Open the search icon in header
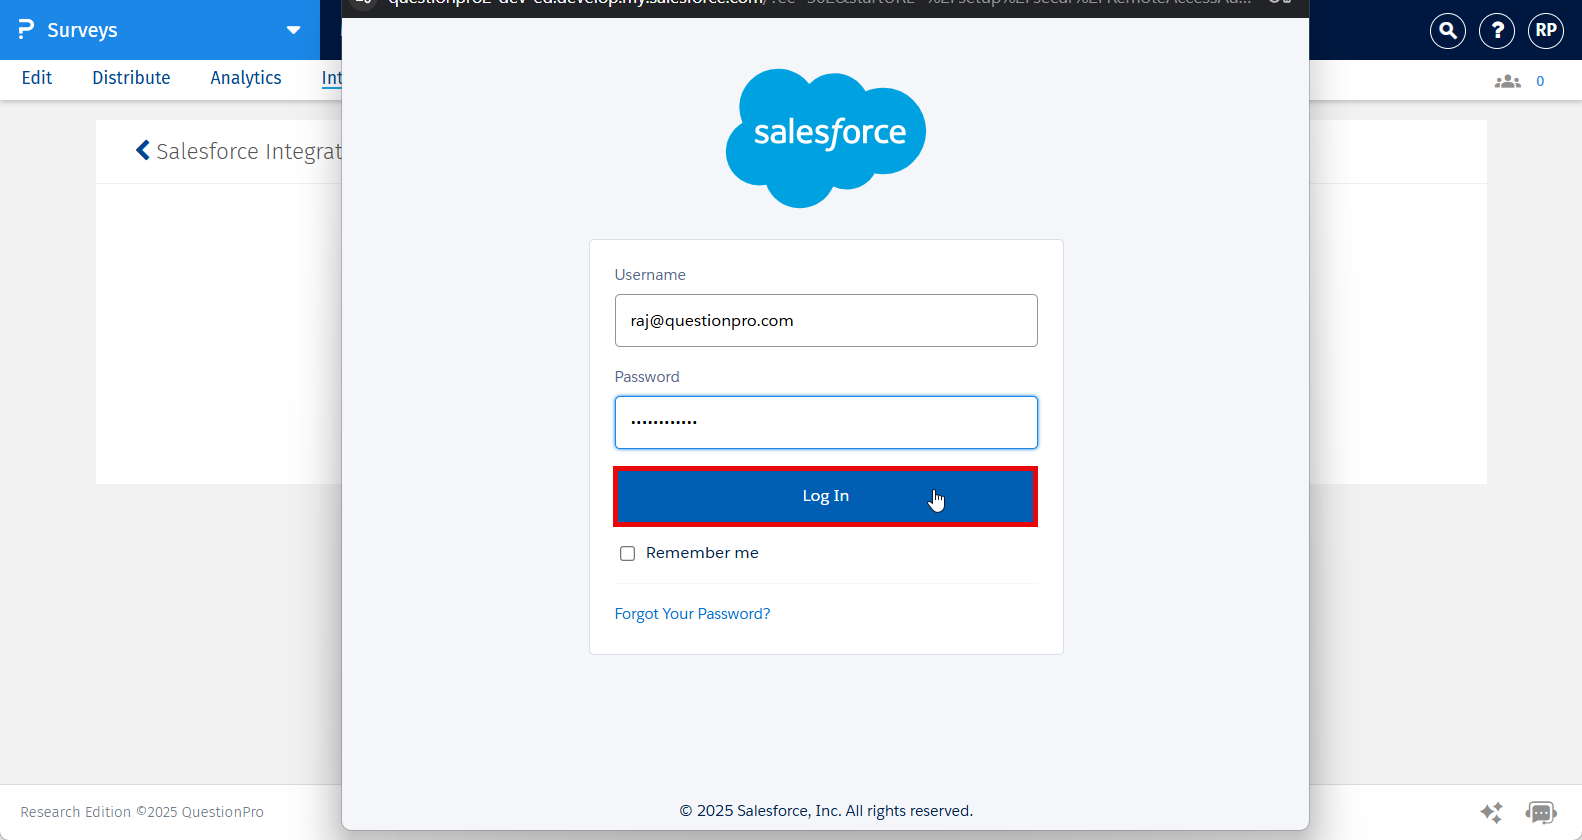 coord(1448,30)
